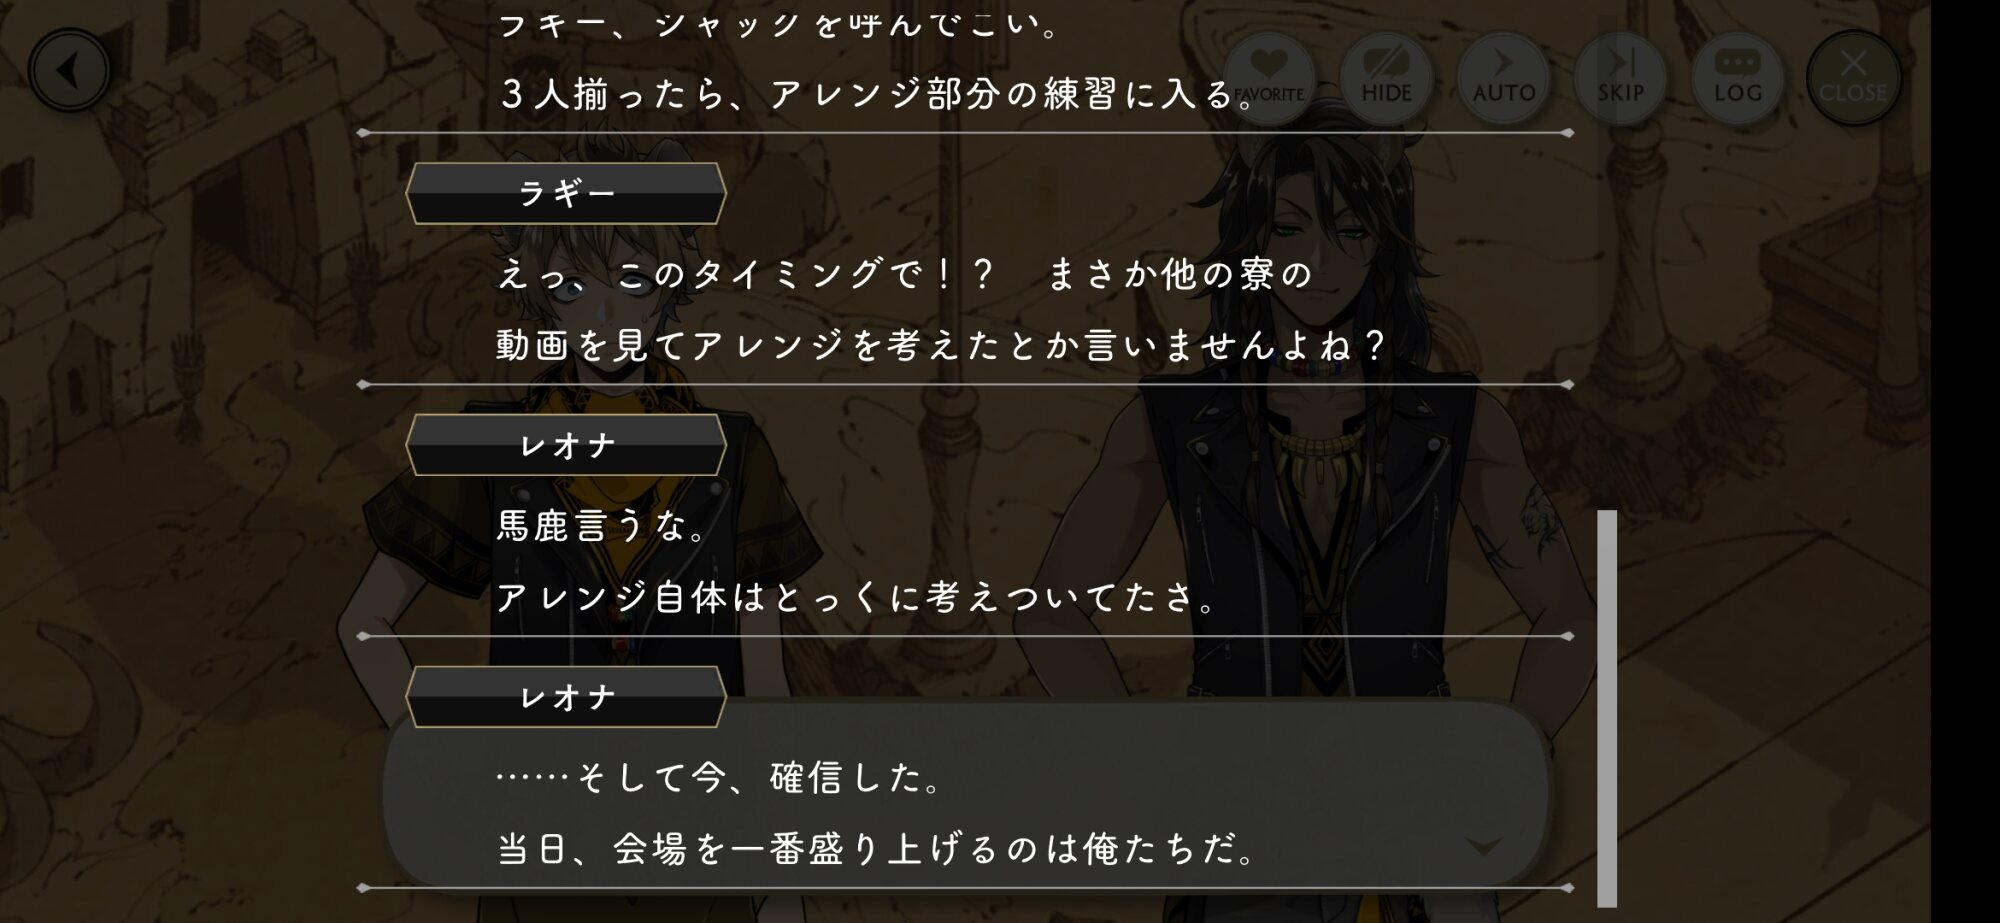2000x923 pixels.
Task: Click the log scrollbar handle
Action: click(x=1607, y=708)
